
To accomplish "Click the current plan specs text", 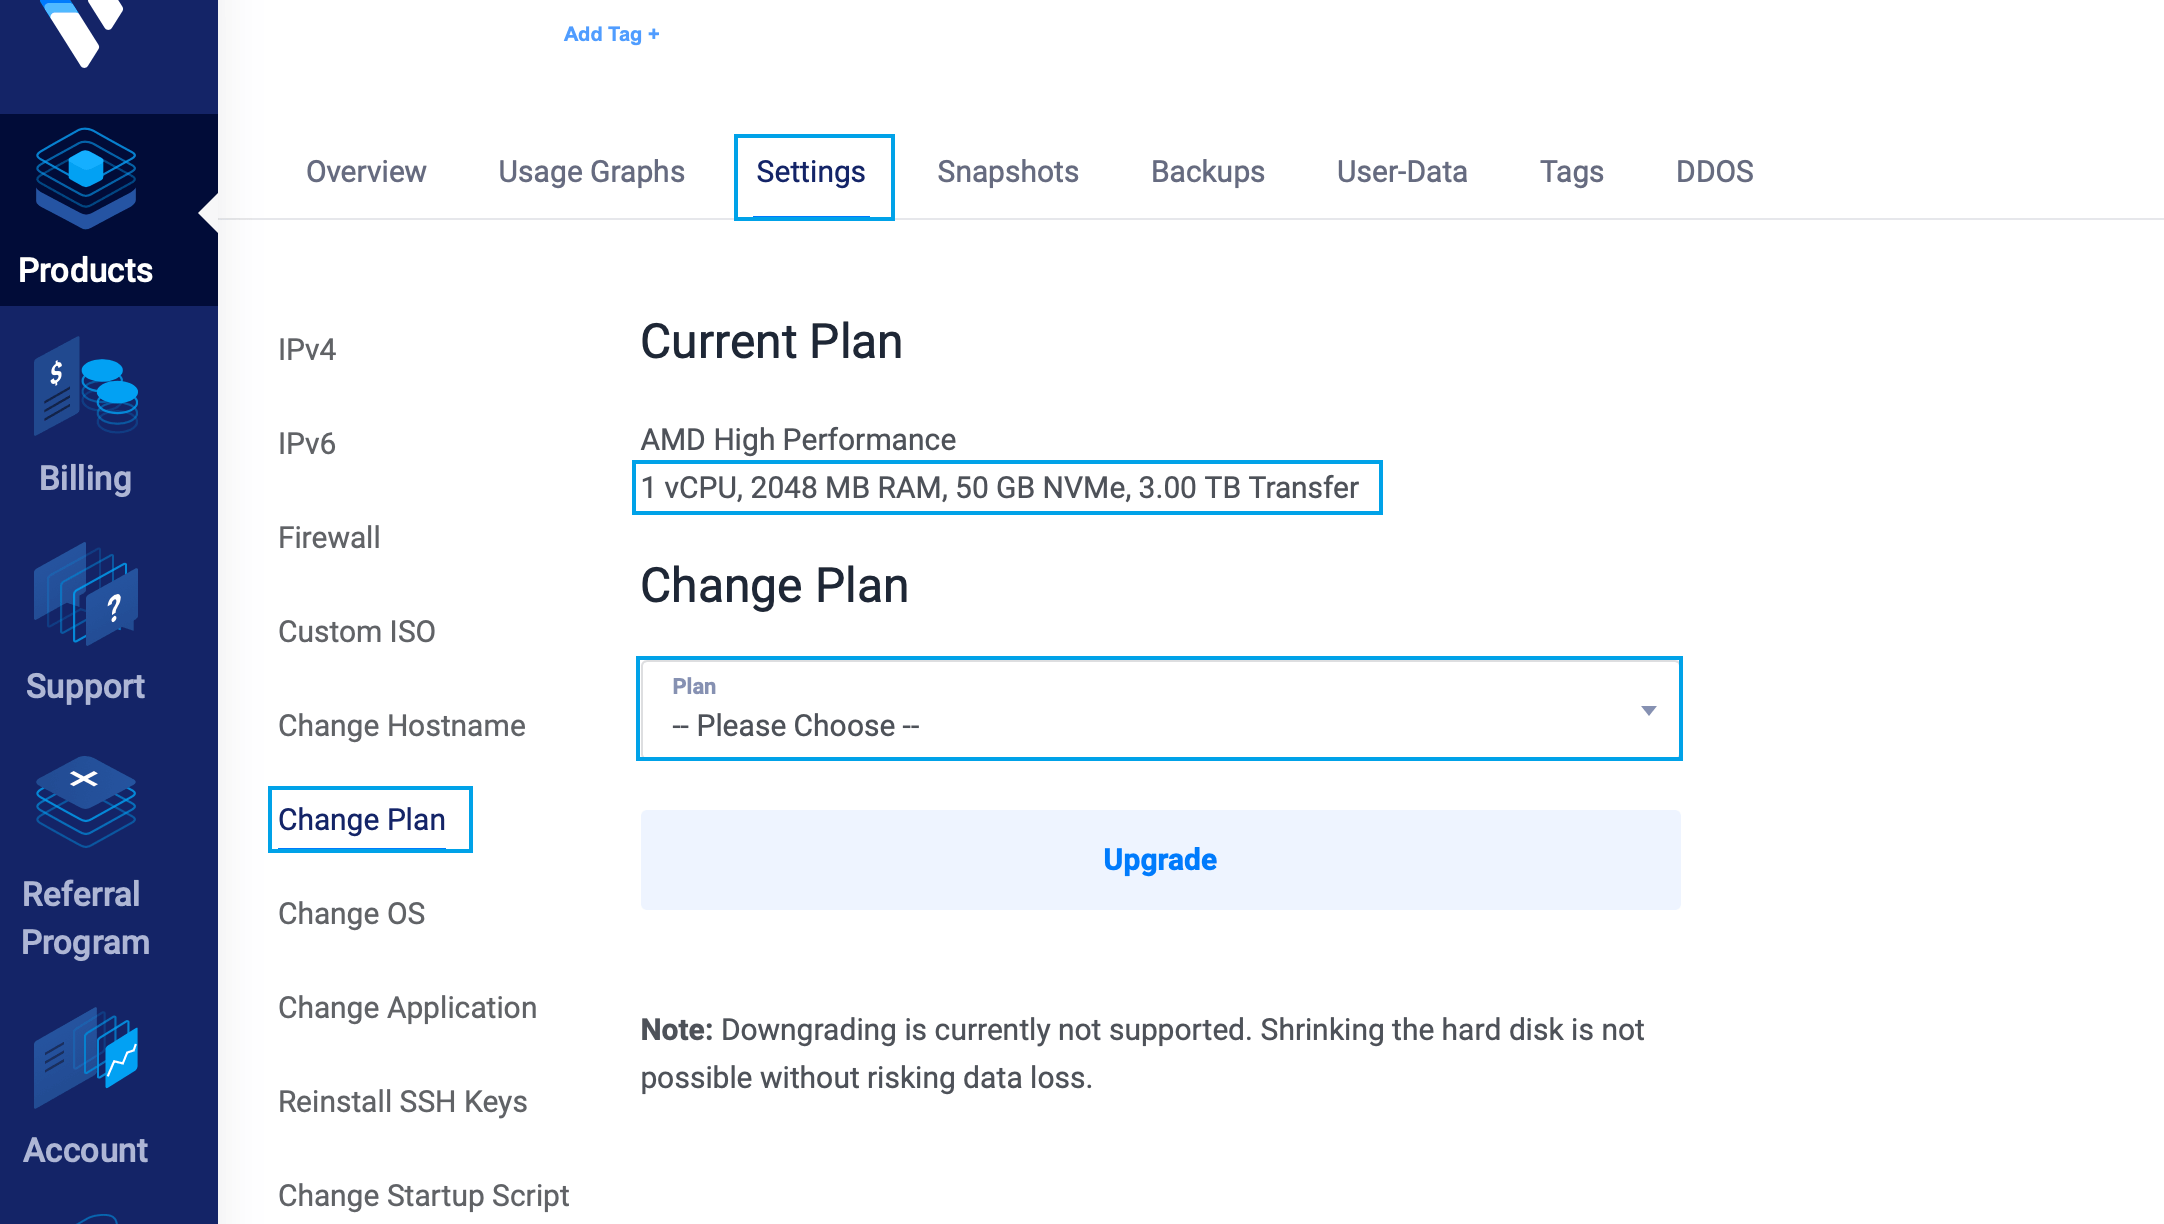I will (x=999, y=488).
